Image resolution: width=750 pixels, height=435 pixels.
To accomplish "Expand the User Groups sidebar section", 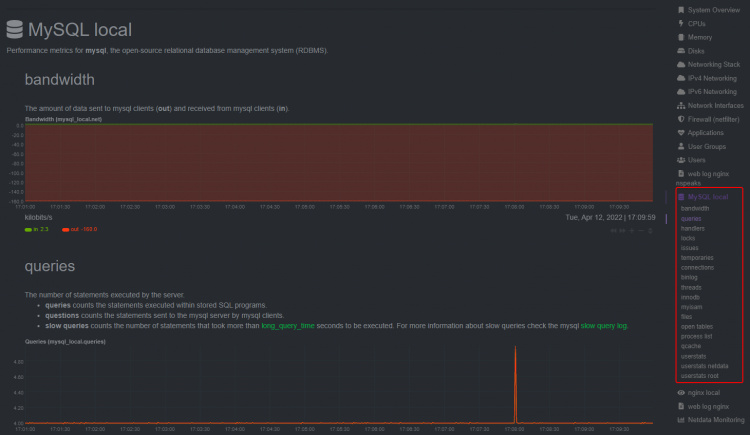I will [x=707, y=146].
